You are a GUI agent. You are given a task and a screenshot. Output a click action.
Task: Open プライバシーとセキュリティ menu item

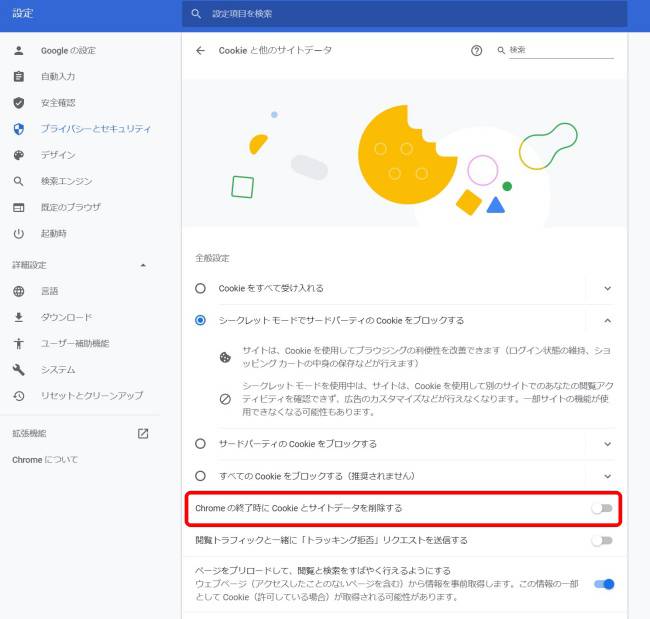point(96,129)
